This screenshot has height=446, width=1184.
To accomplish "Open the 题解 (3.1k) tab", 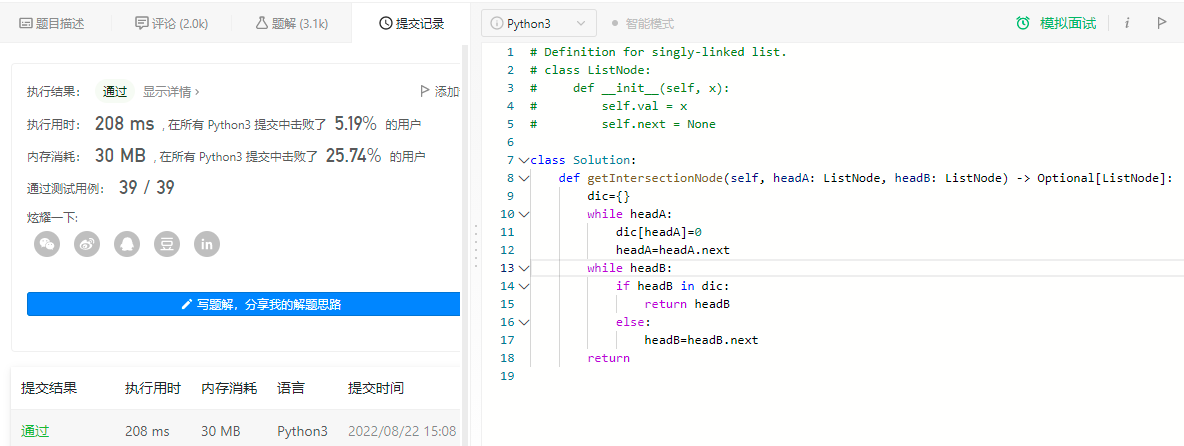I will 292,23.
